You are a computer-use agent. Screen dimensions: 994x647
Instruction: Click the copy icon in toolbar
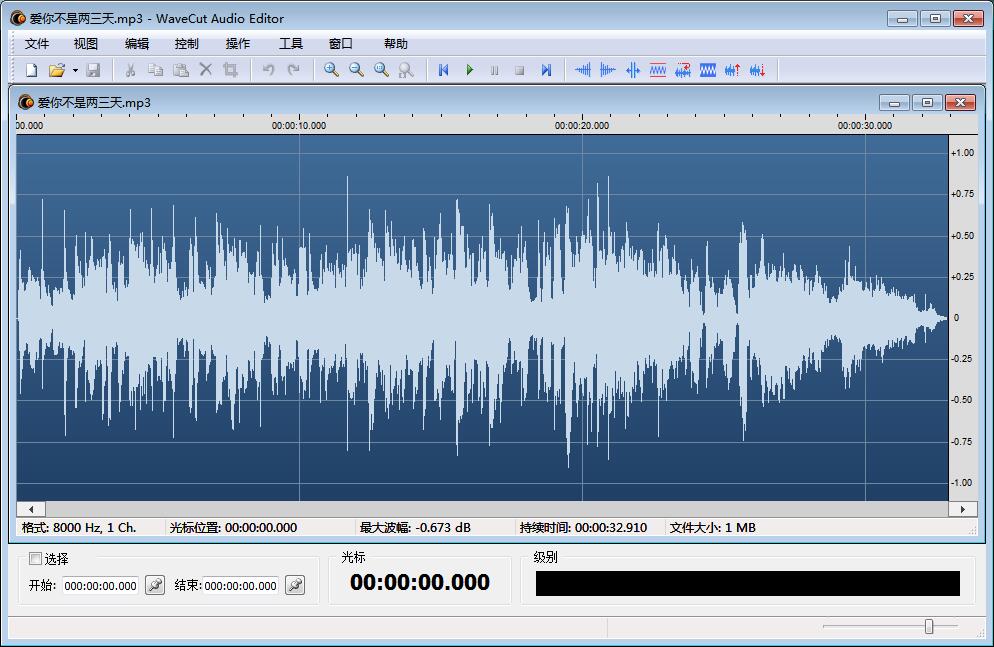tap(155, 70)
